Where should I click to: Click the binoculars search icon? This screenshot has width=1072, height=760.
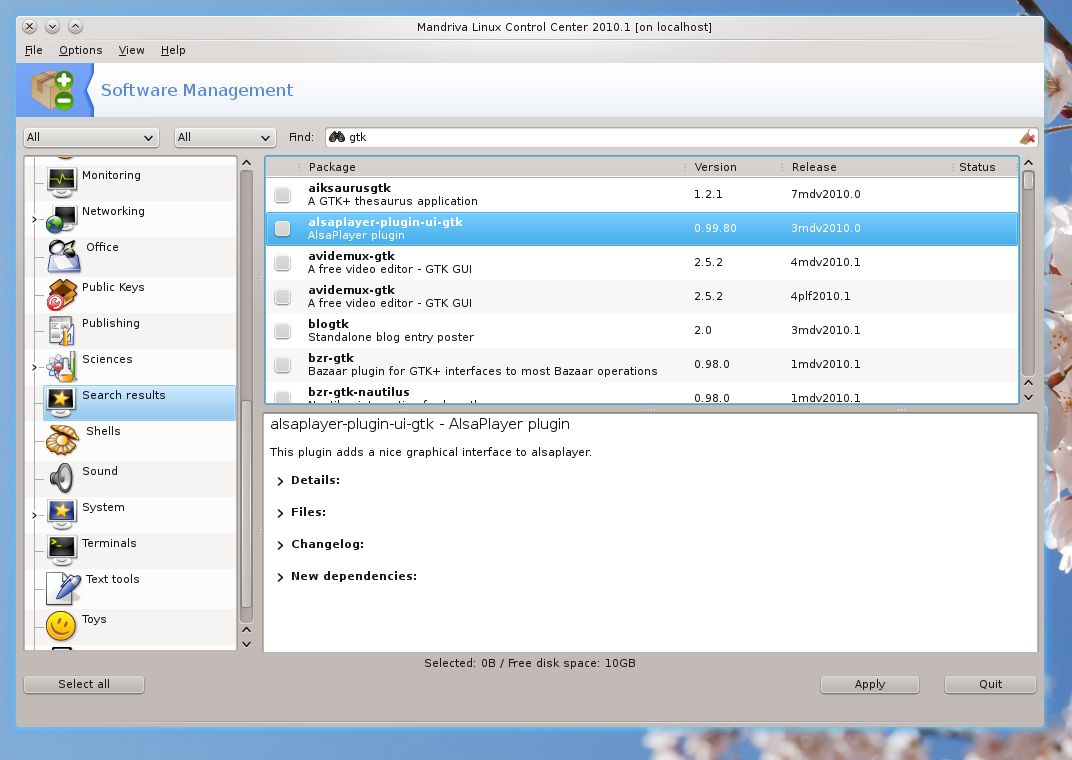[337, 137]
